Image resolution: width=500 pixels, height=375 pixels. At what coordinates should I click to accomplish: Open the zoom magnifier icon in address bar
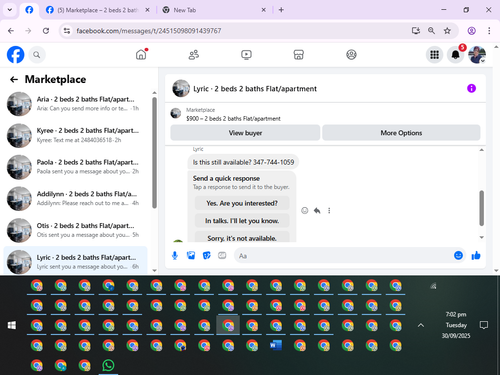[x=431, y=31]
